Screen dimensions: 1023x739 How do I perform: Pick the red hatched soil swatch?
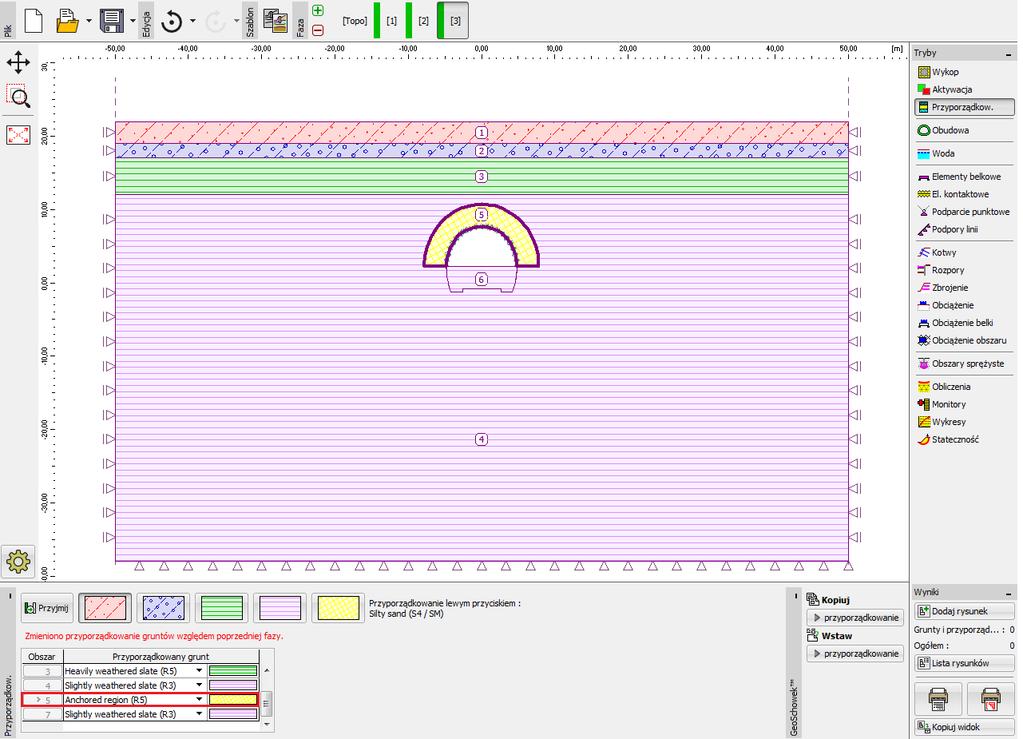point(105,608)
